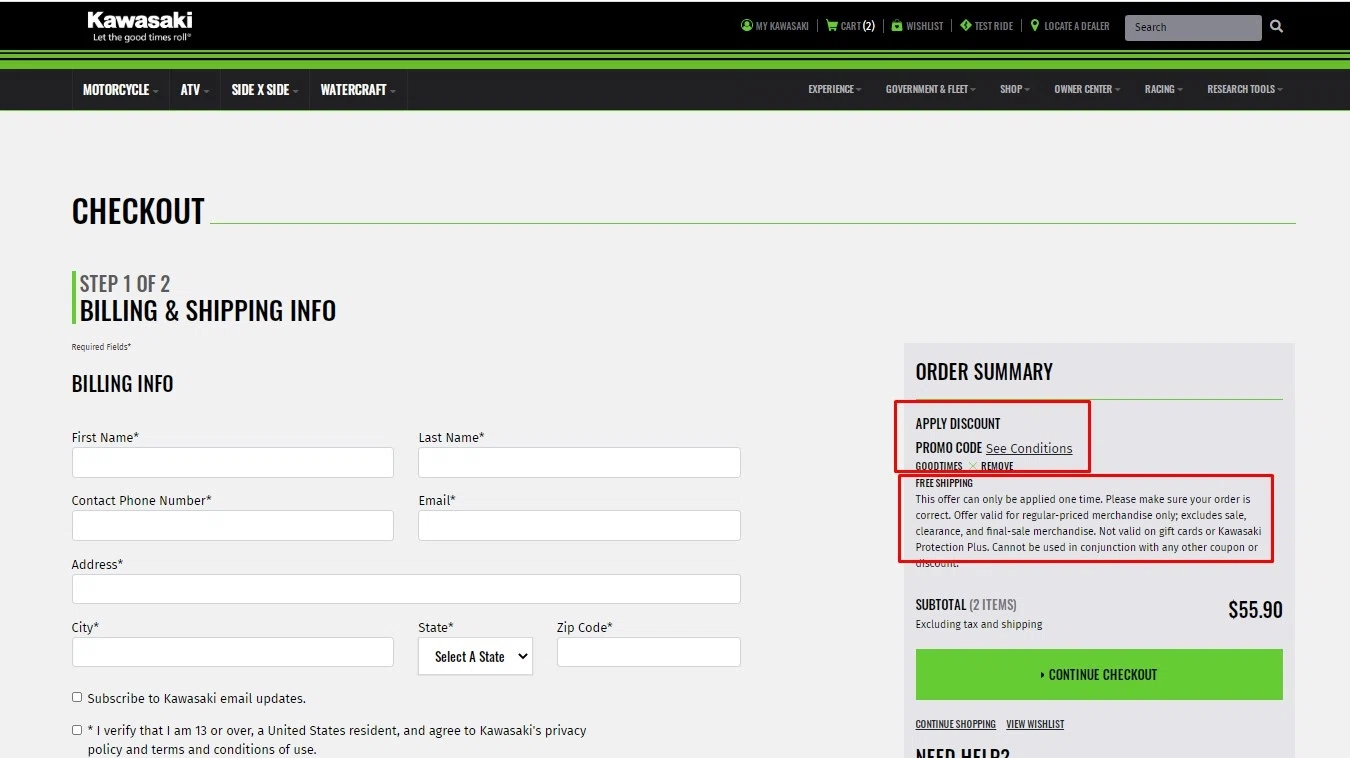This screenshot has height=758, width=1350.
Task: Click the Locate a Dealer pin icon
Action: point(1035,26)
